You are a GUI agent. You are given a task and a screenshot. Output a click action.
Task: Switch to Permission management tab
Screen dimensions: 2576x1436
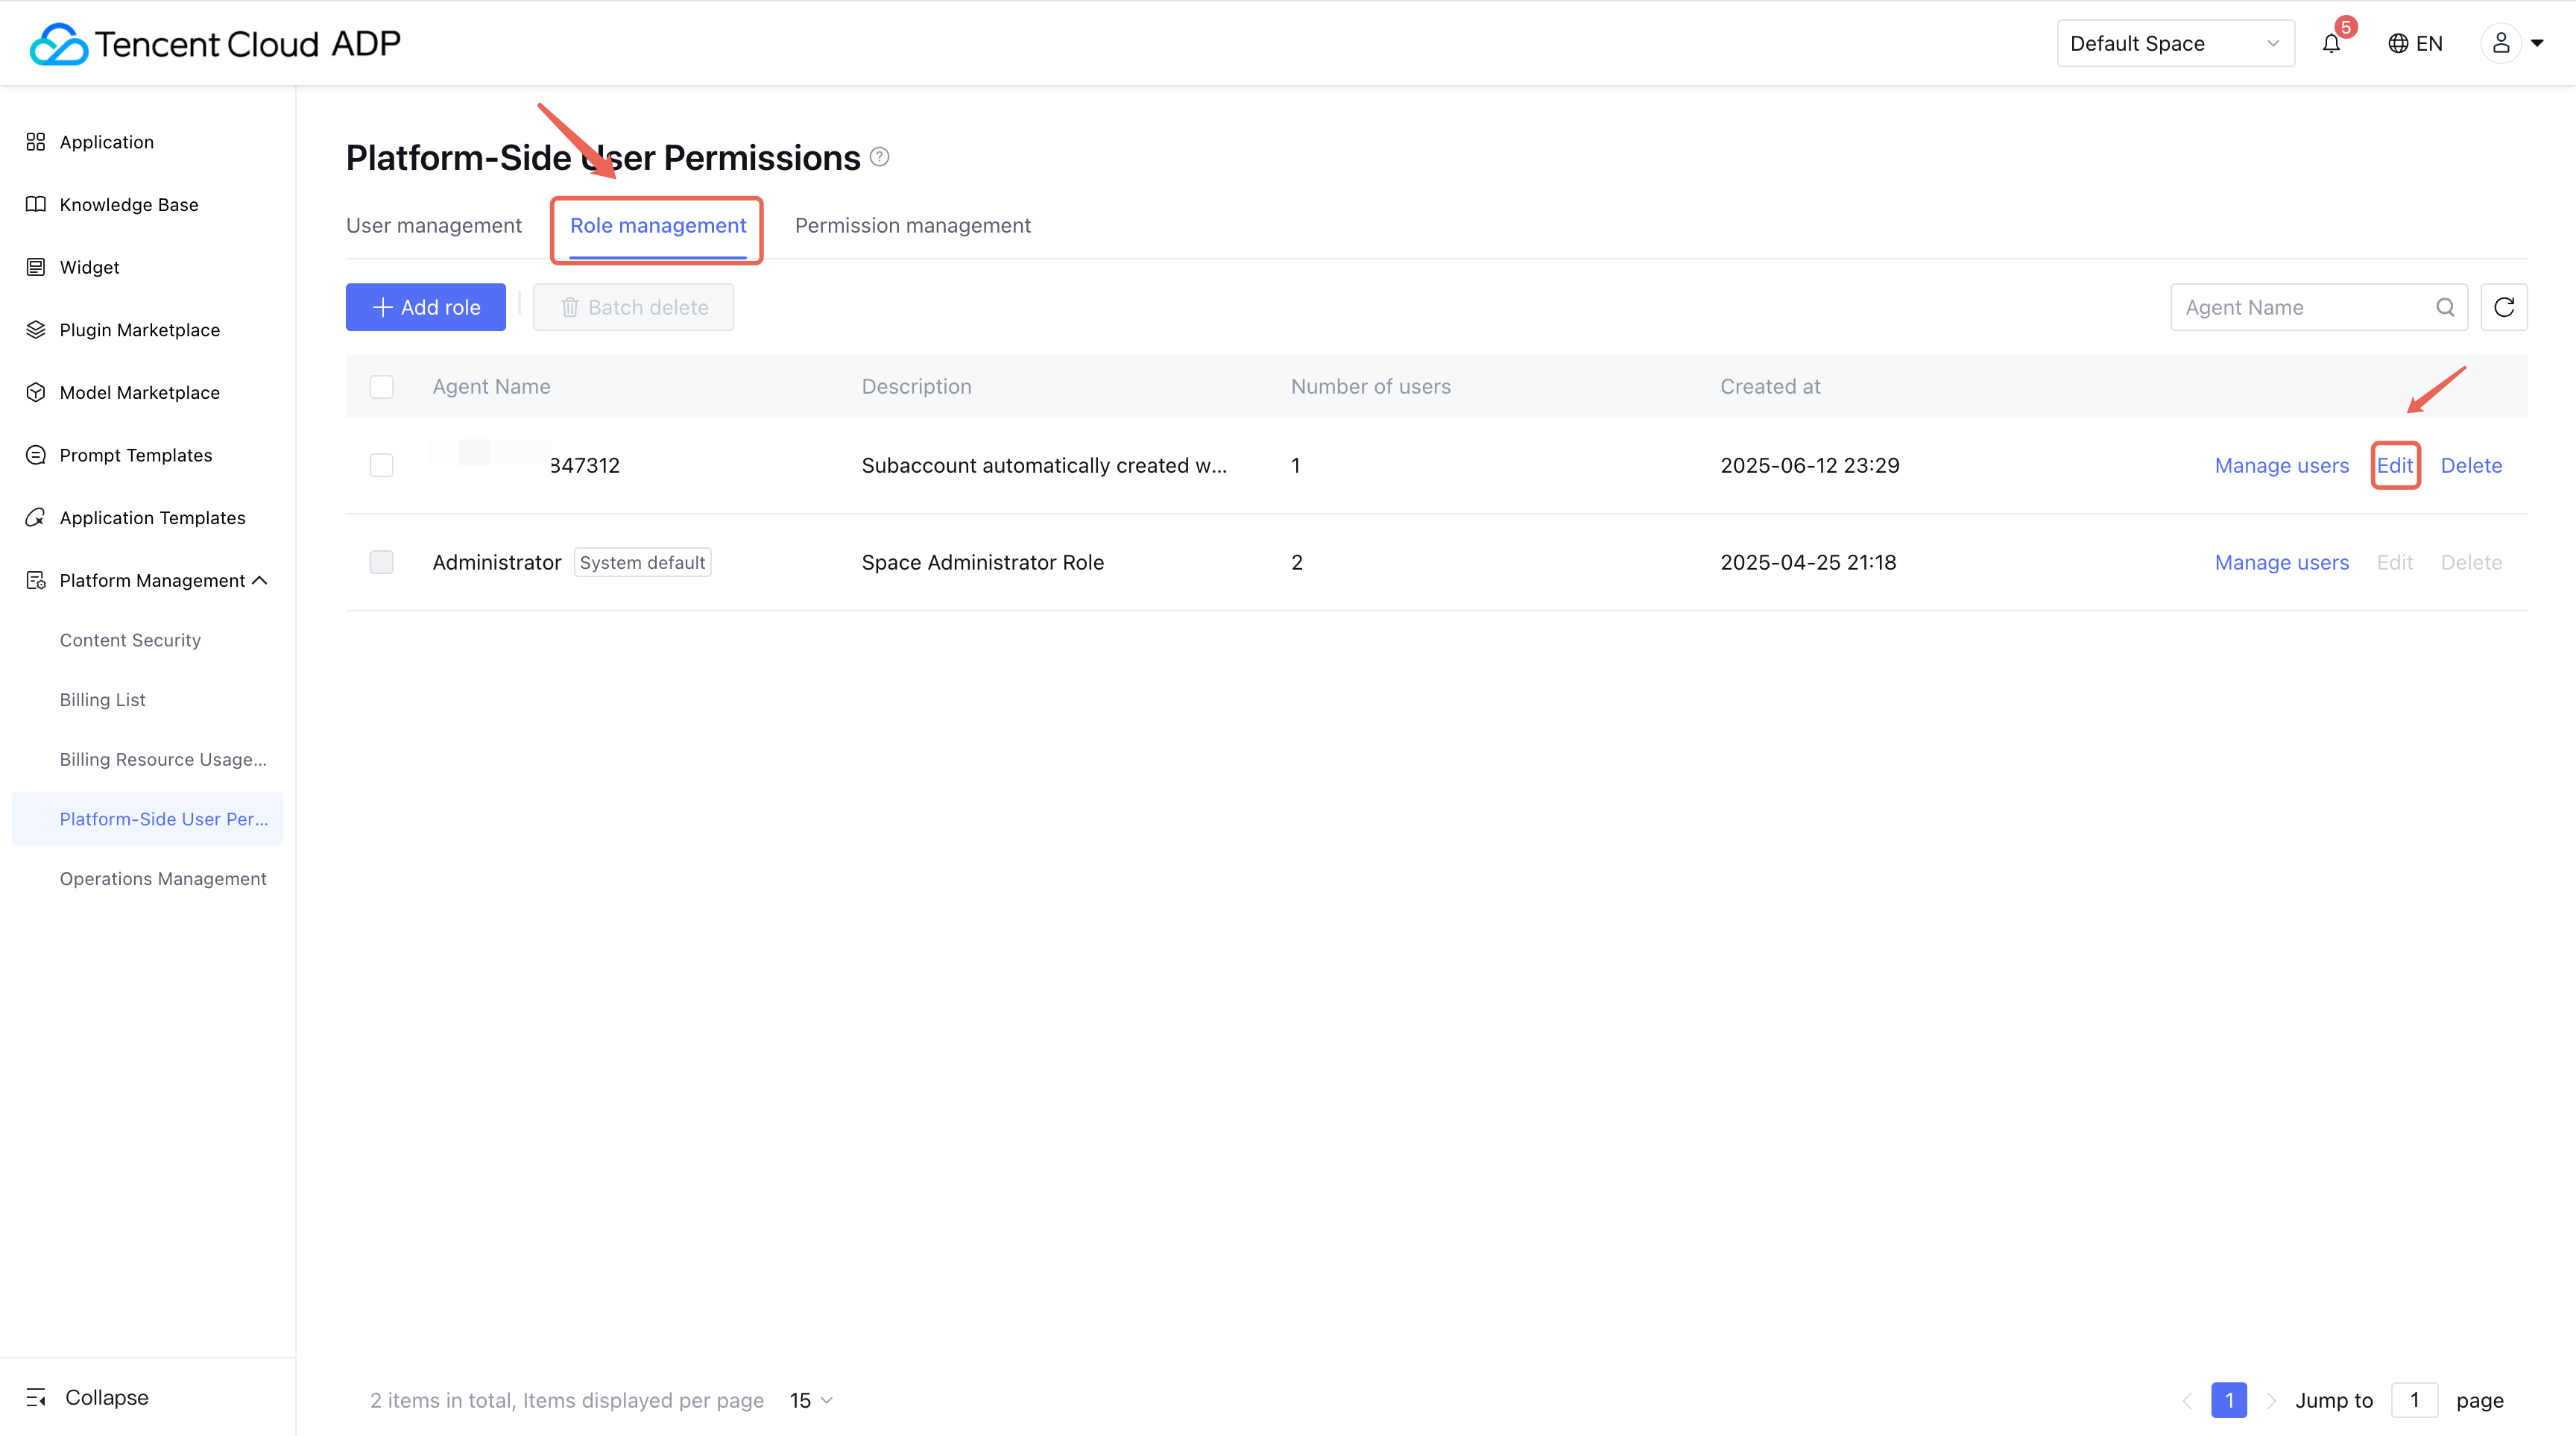click(912, 226)
